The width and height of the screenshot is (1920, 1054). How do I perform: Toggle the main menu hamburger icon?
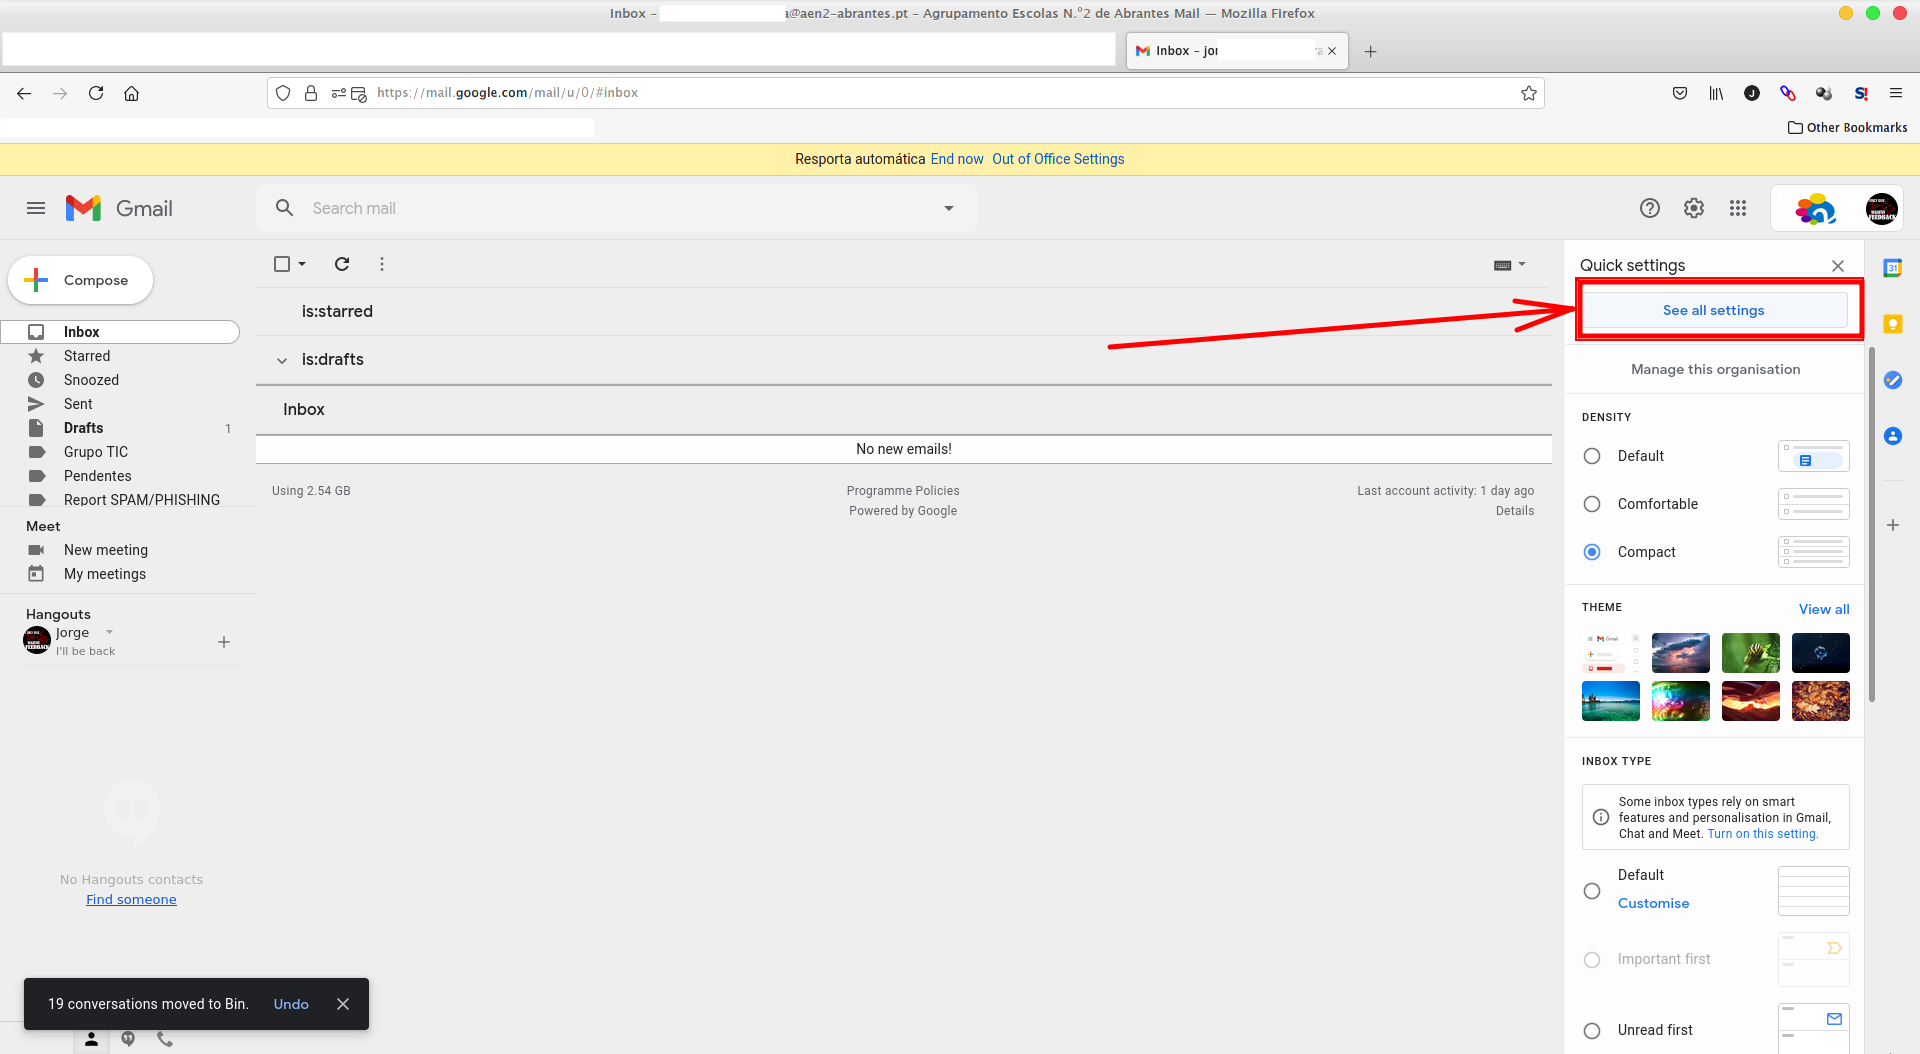click(36, 208)
